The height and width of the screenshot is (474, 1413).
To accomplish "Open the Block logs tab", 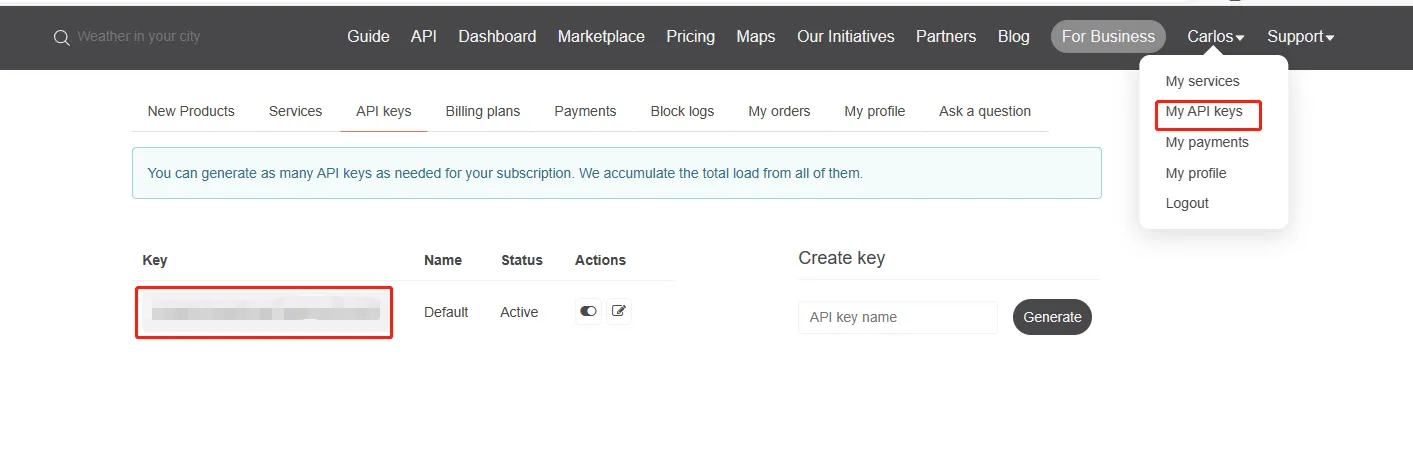I will click(x=682, y=111).
